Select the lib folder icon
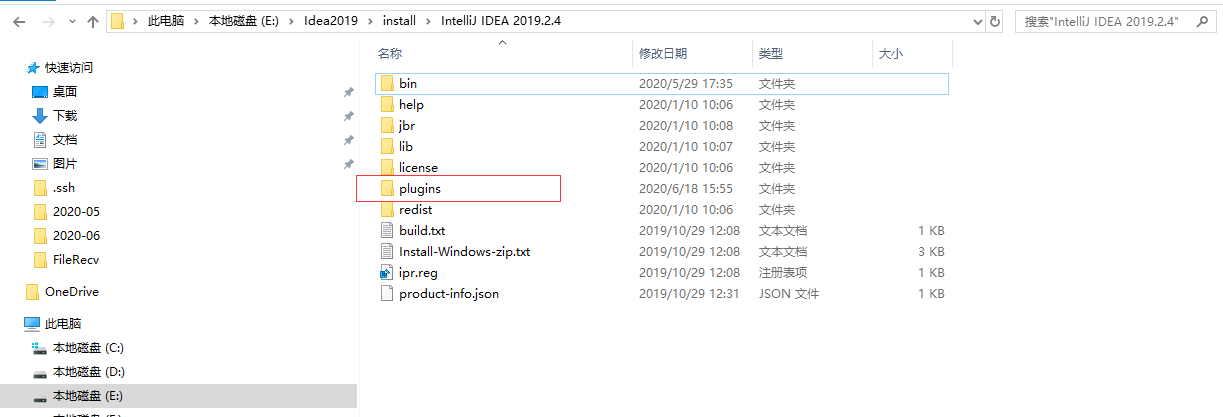 [x=388, y=146]
